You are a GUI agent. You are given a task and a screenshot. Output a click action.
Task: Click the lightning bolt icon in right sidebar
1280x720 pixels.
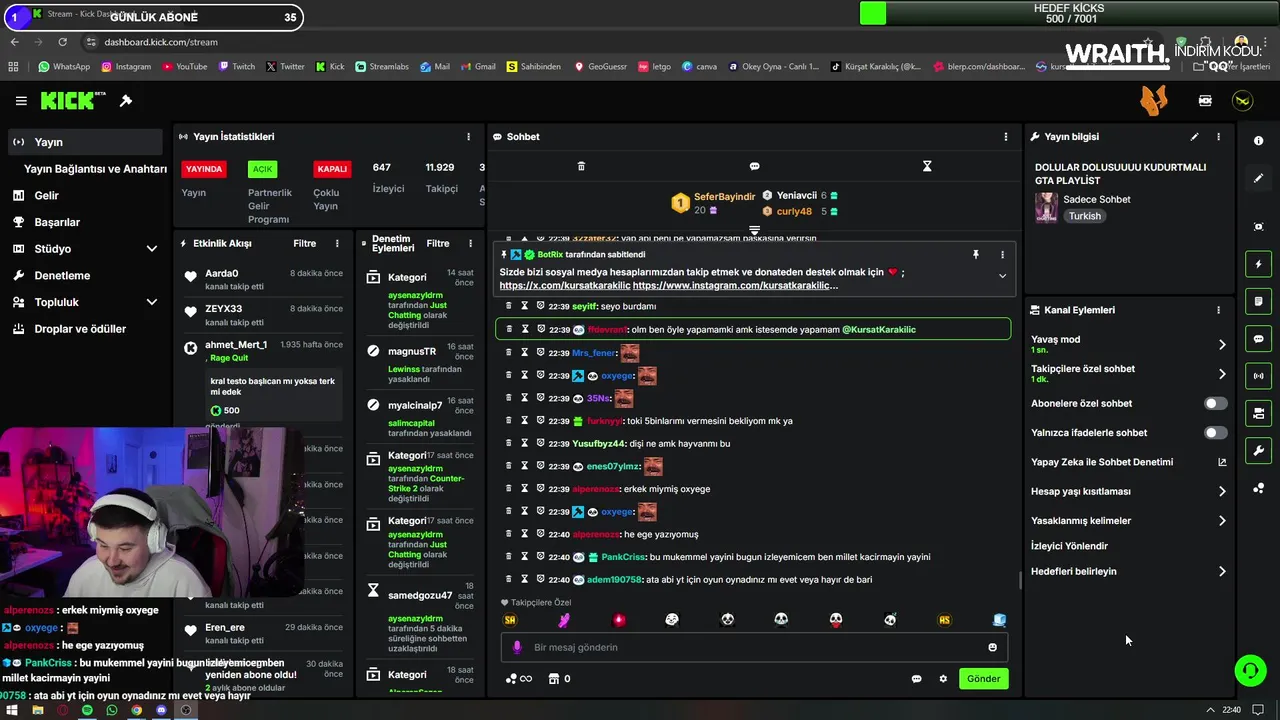pos(1258,264)
